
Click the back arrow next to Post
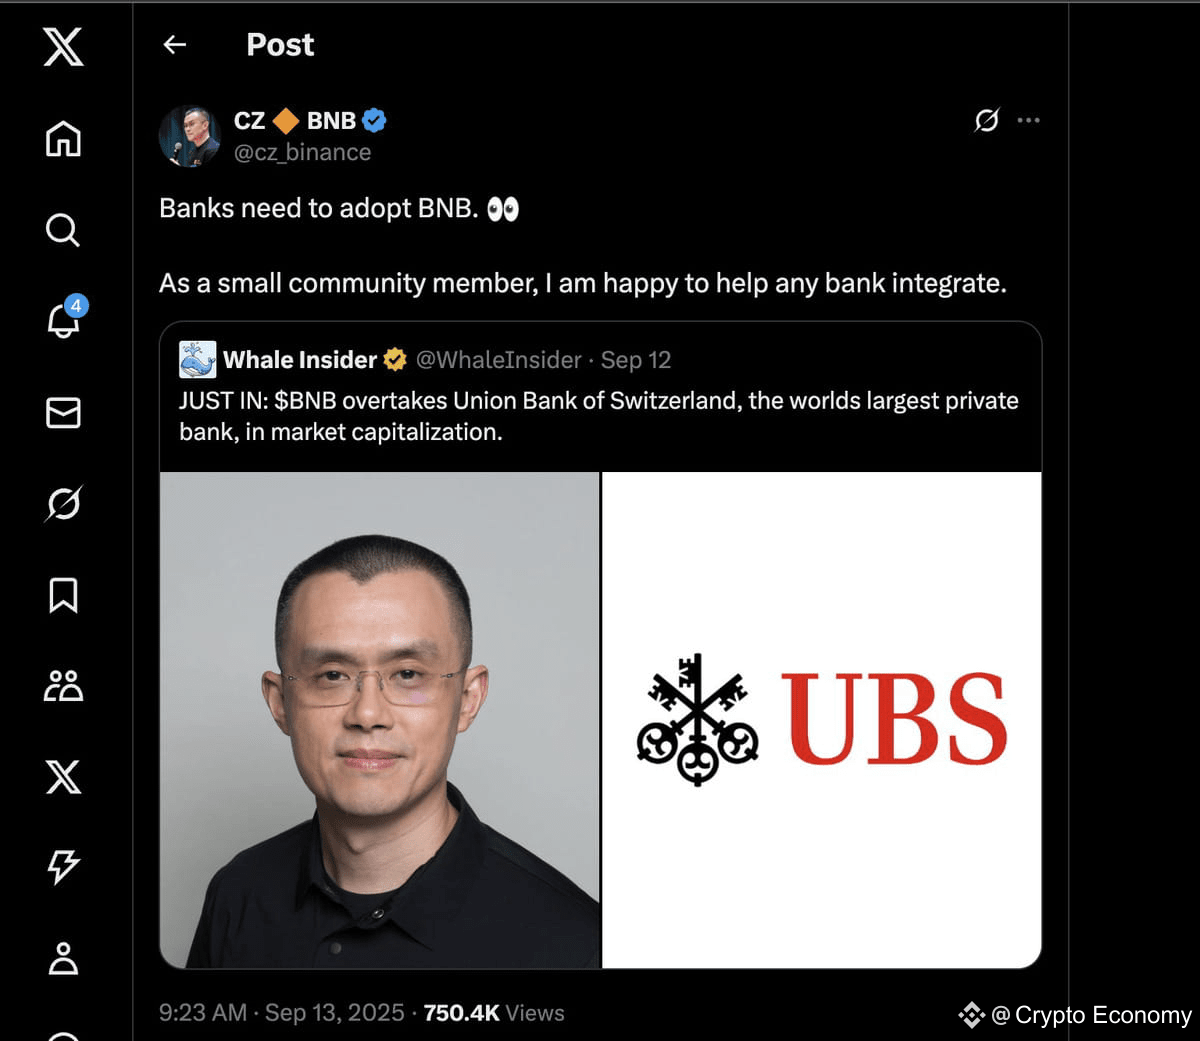[x=175, y=44]
